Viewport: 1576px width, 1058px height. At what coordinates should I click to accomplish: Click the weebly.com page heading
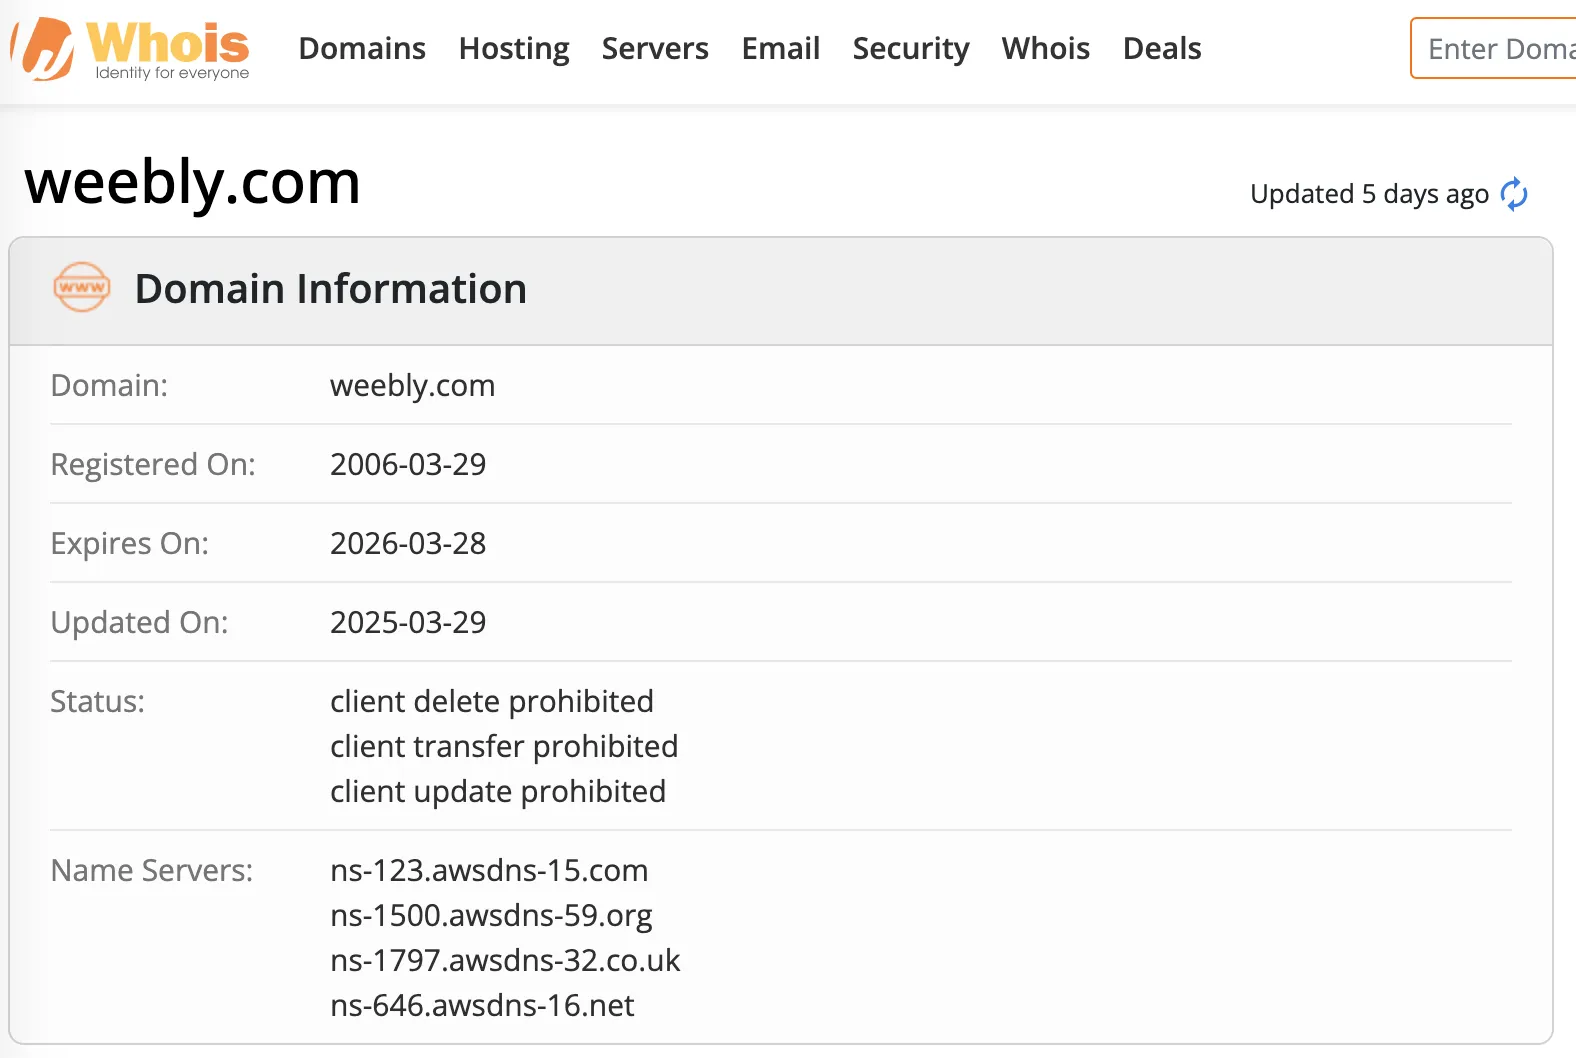[192, 183]
